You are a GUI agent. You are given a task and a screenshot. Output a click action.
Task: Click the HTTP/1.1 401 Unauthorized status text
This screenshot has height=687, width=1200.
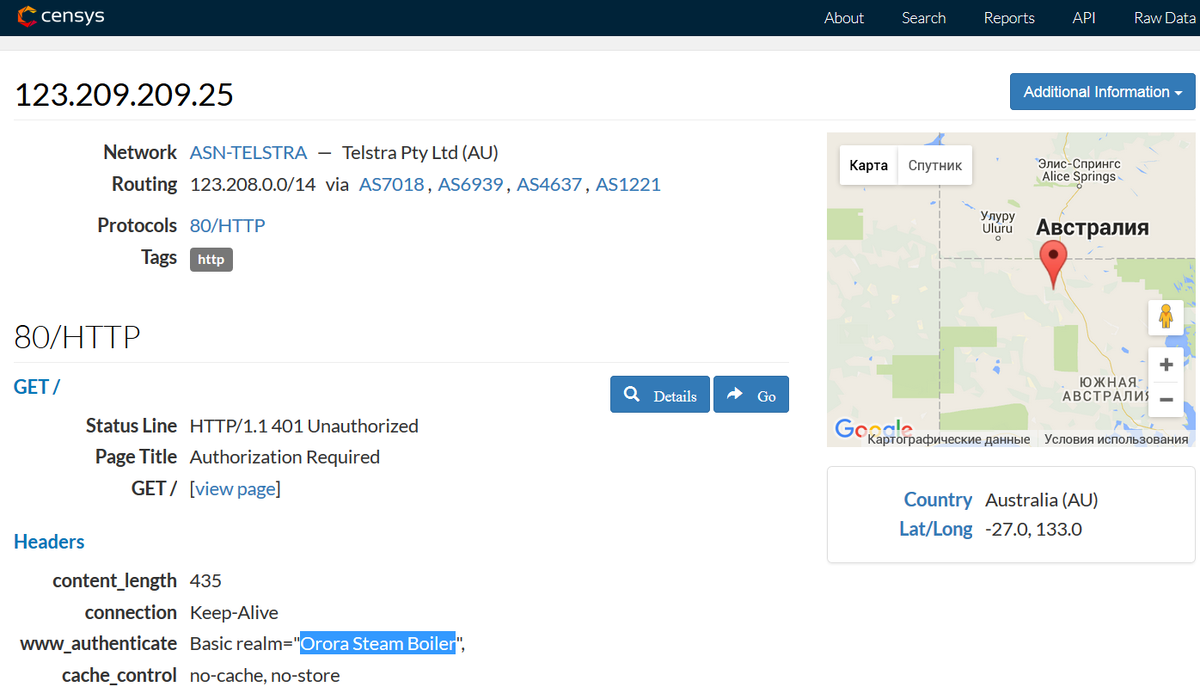(x=304, y=426)
